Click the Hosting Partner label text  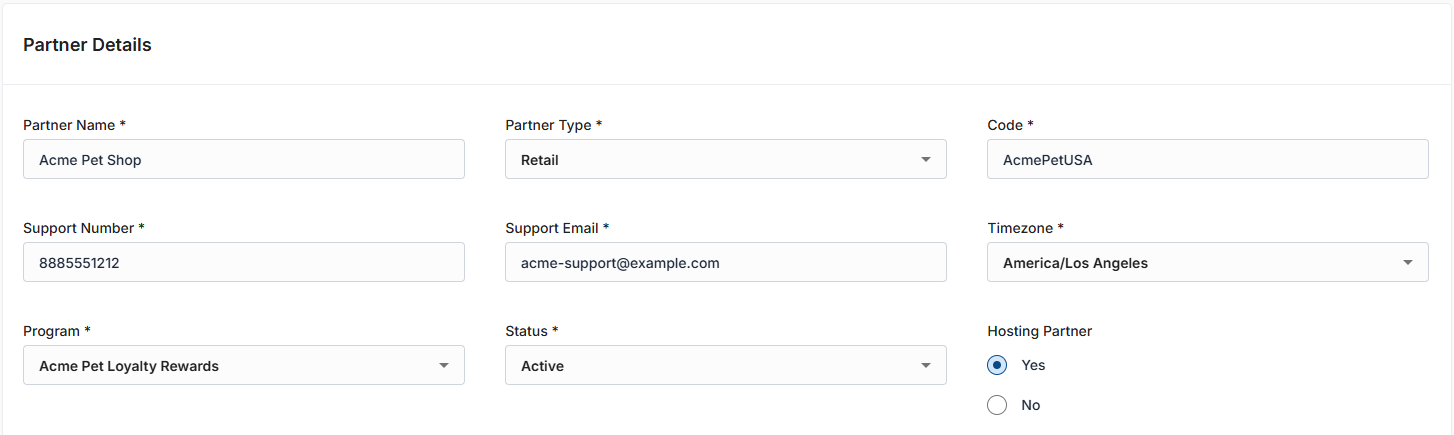click(x=1039, y=331)
